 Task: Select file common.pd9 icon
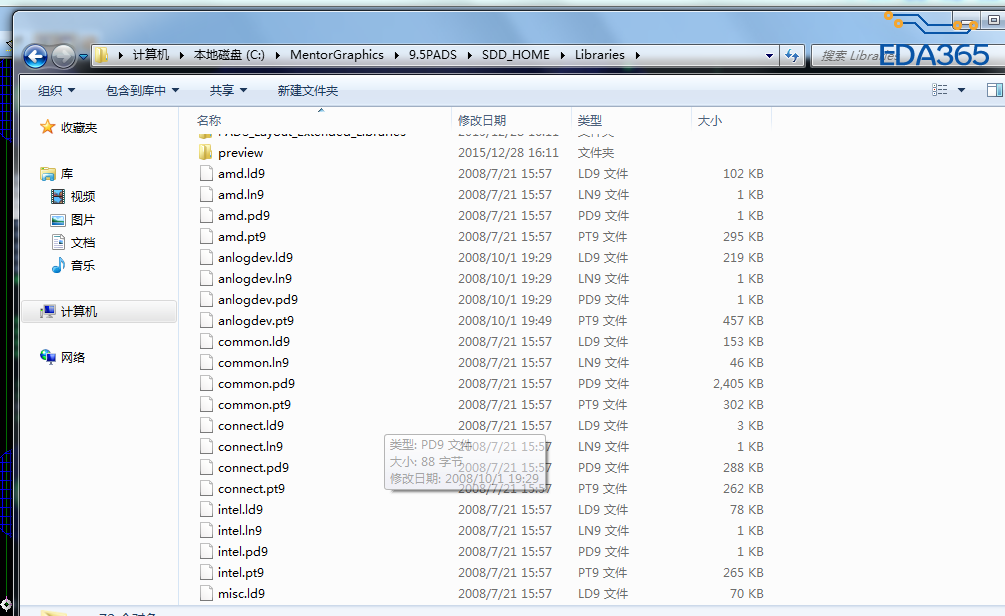pyautogui.click(x=206, y=384)
